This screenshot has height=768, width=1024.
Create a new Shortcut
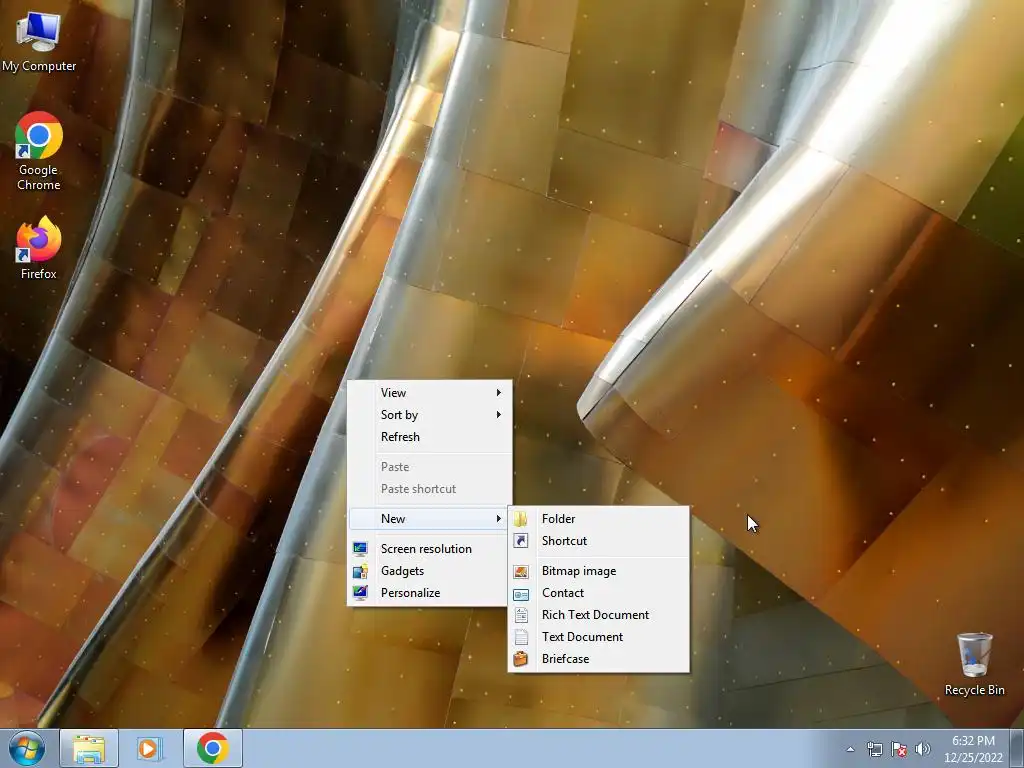598,541
